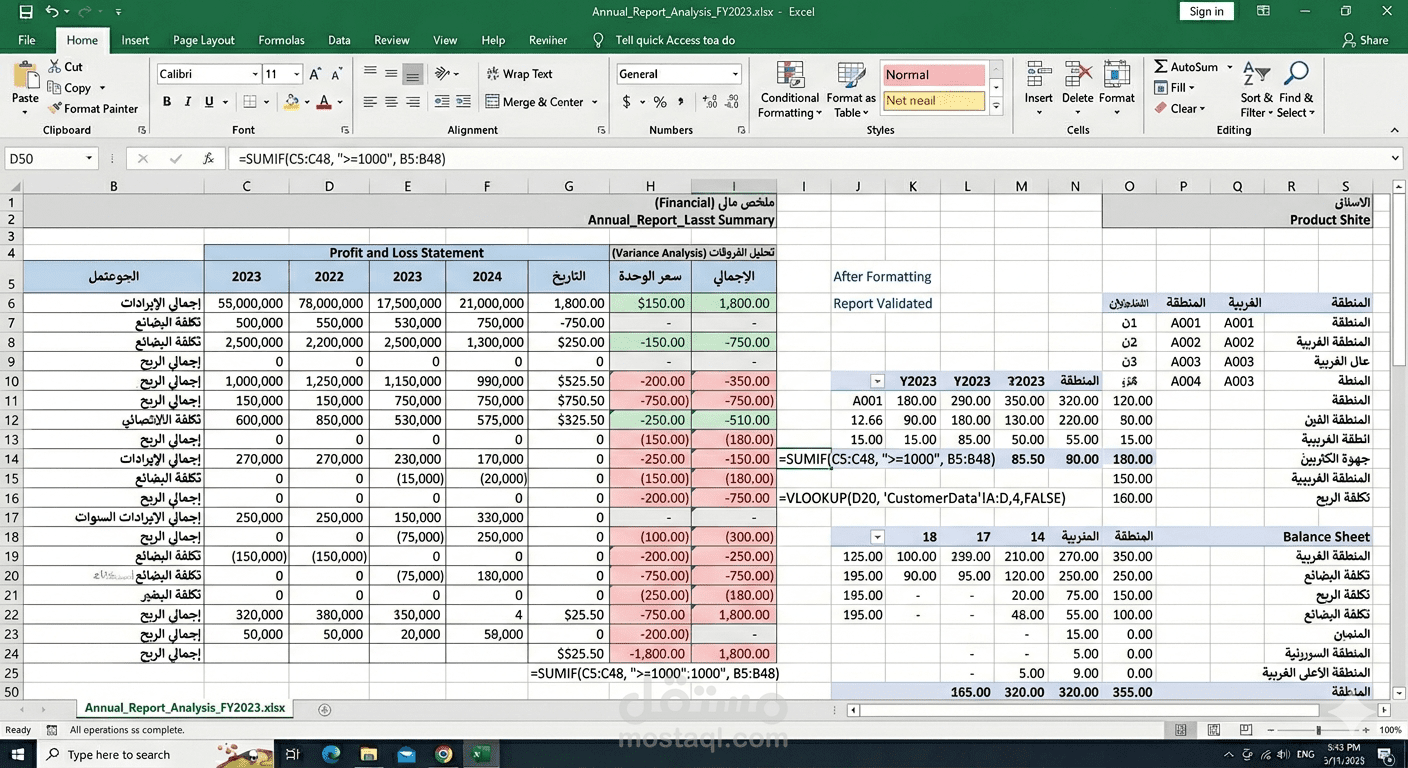
Task: Expand the General number format dropdown
Action: 735,74
